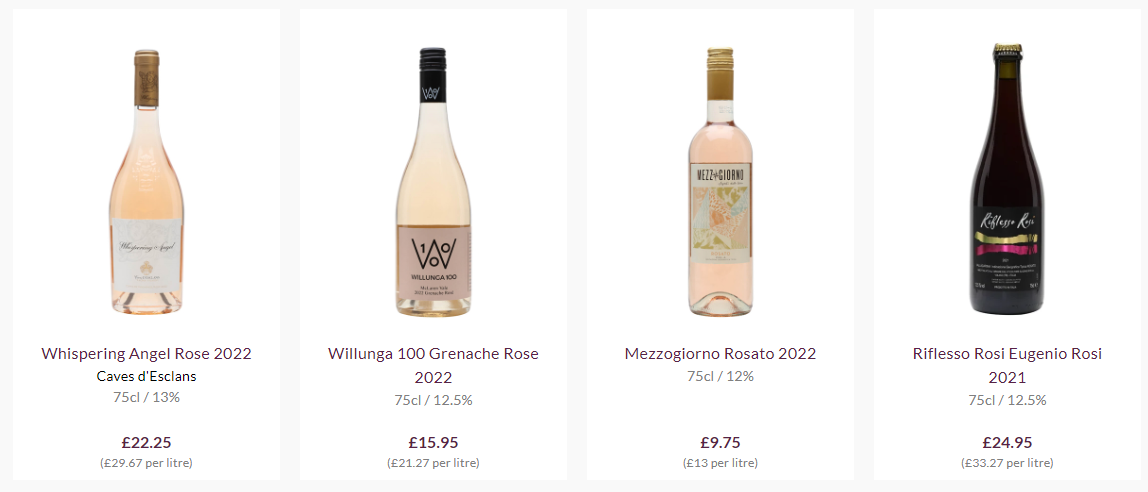Click the £9.75 price
Screen dimensions: 1148x492
pyautogui.click(x=720, y=442)
